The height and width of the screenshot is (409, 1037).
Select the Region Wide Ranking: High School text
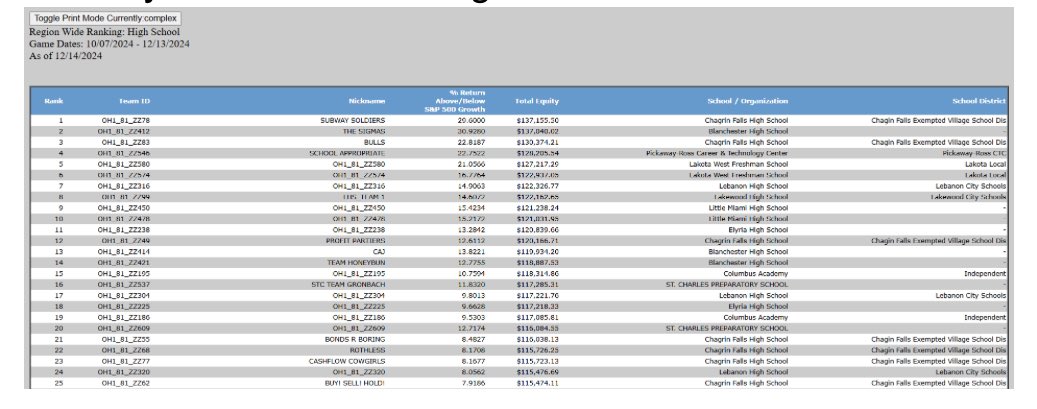104,32
